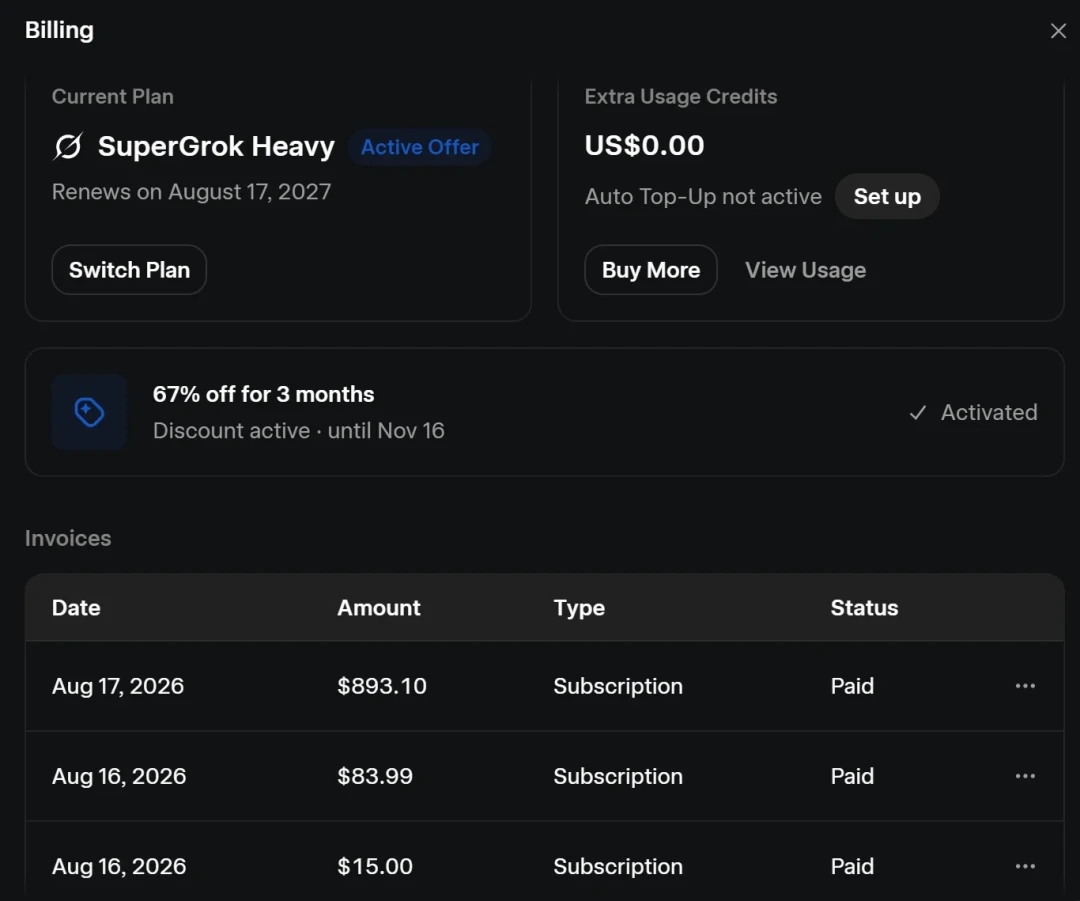This screenshot has width=1080, height=901.
Task: Click the Grok logo beside SuperGrok Heavy
Action: 68,146
